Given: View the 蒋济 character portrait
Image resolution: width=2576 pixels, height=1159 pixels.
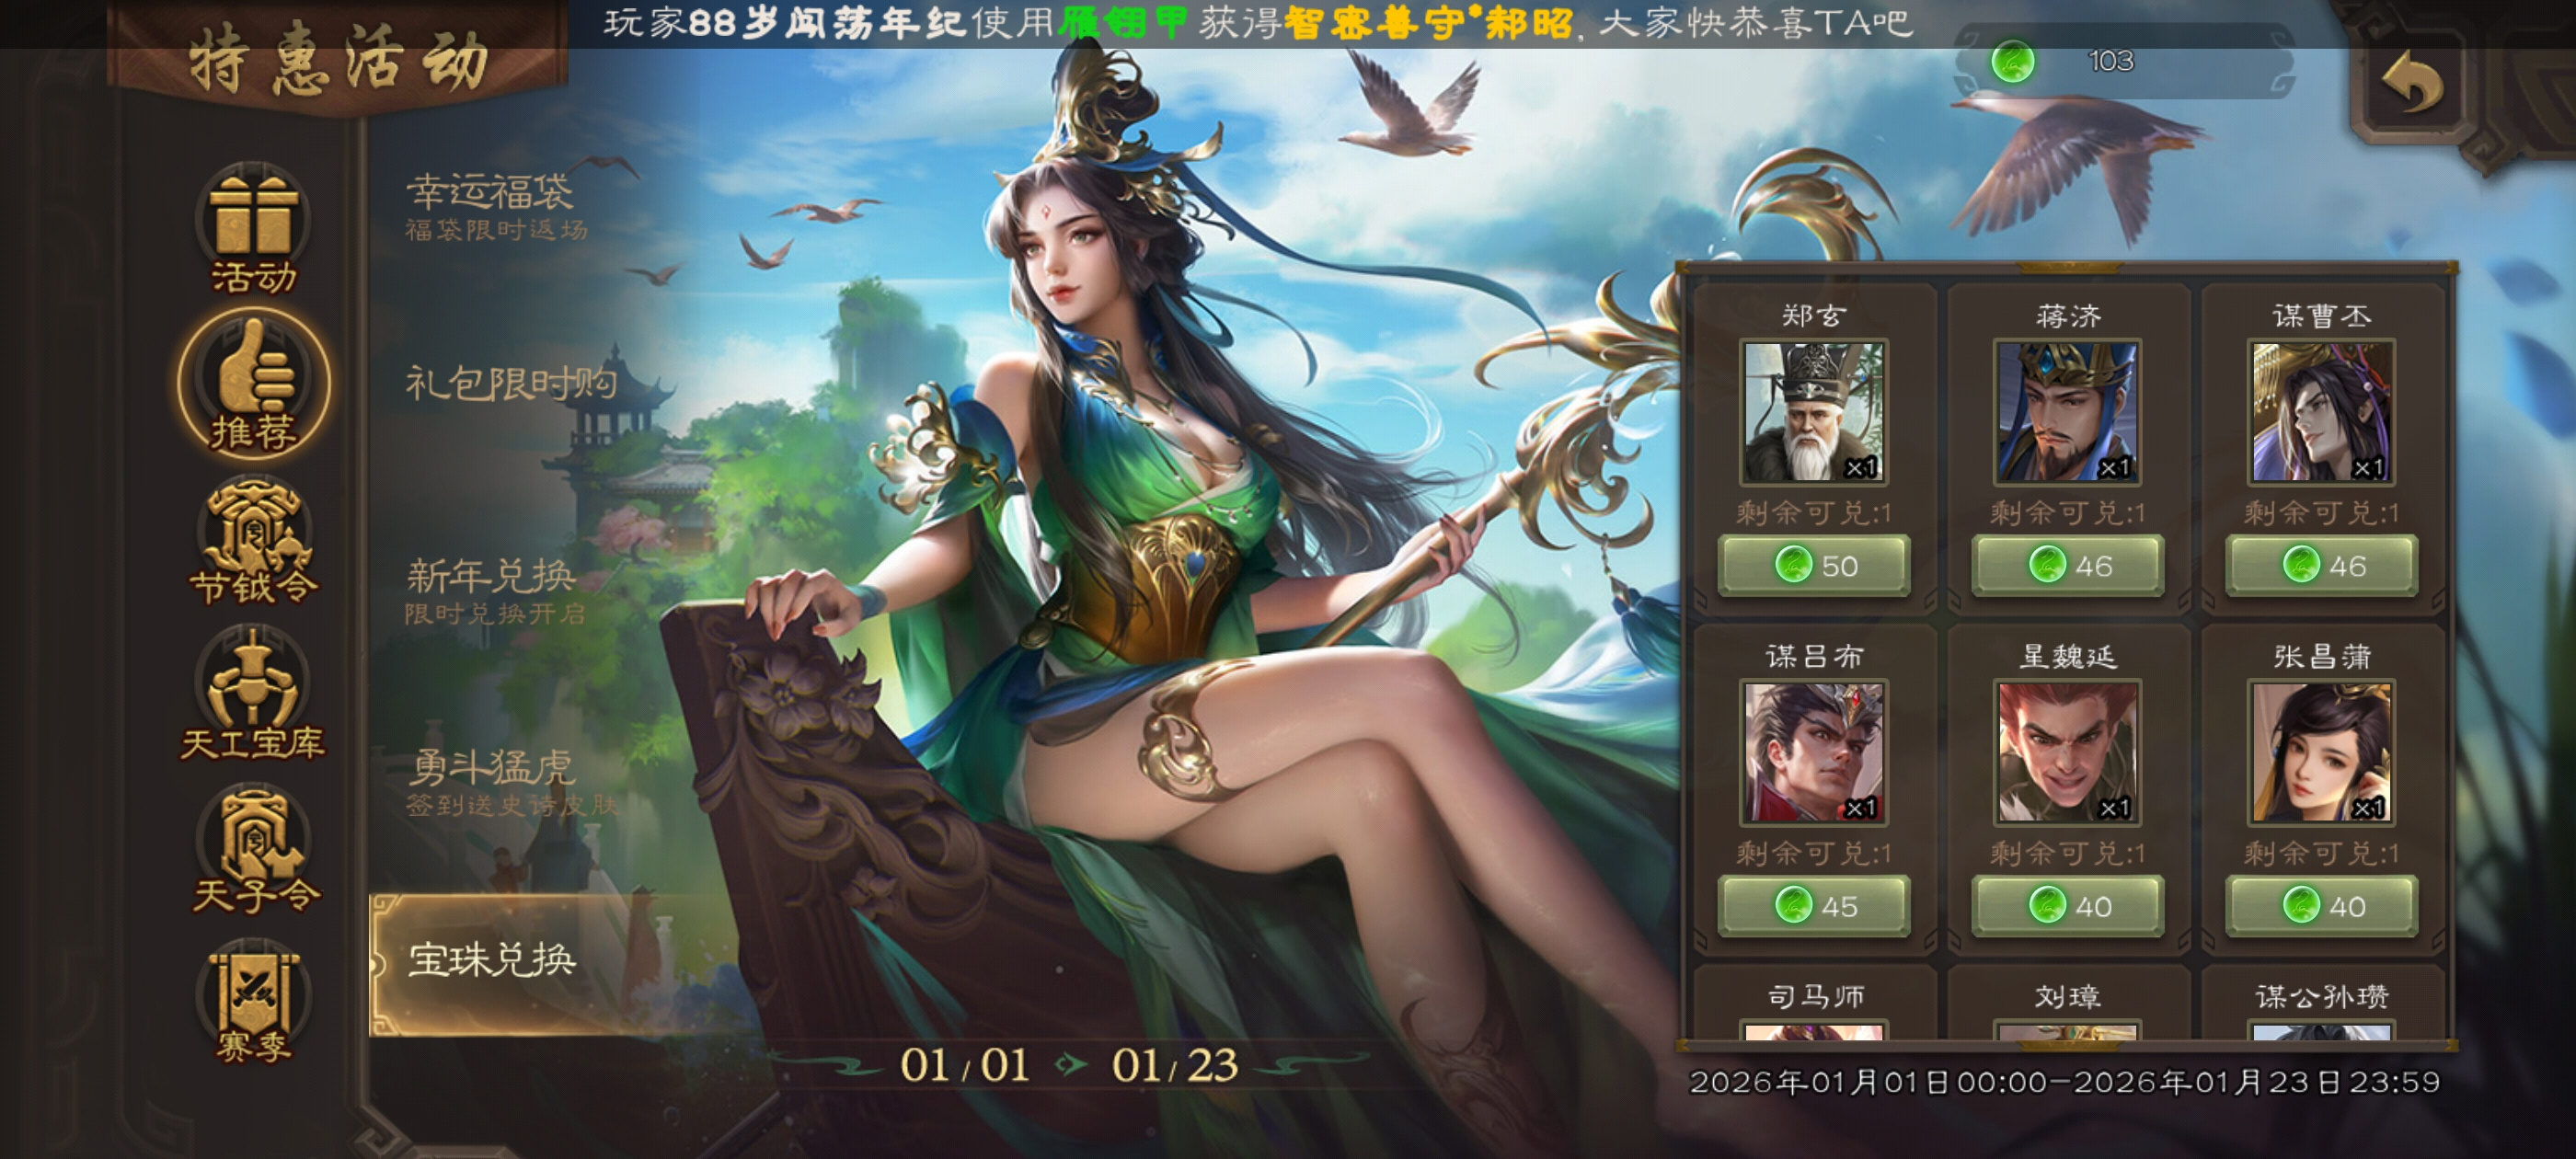Looking at the screenshot, I should 2068,412.
